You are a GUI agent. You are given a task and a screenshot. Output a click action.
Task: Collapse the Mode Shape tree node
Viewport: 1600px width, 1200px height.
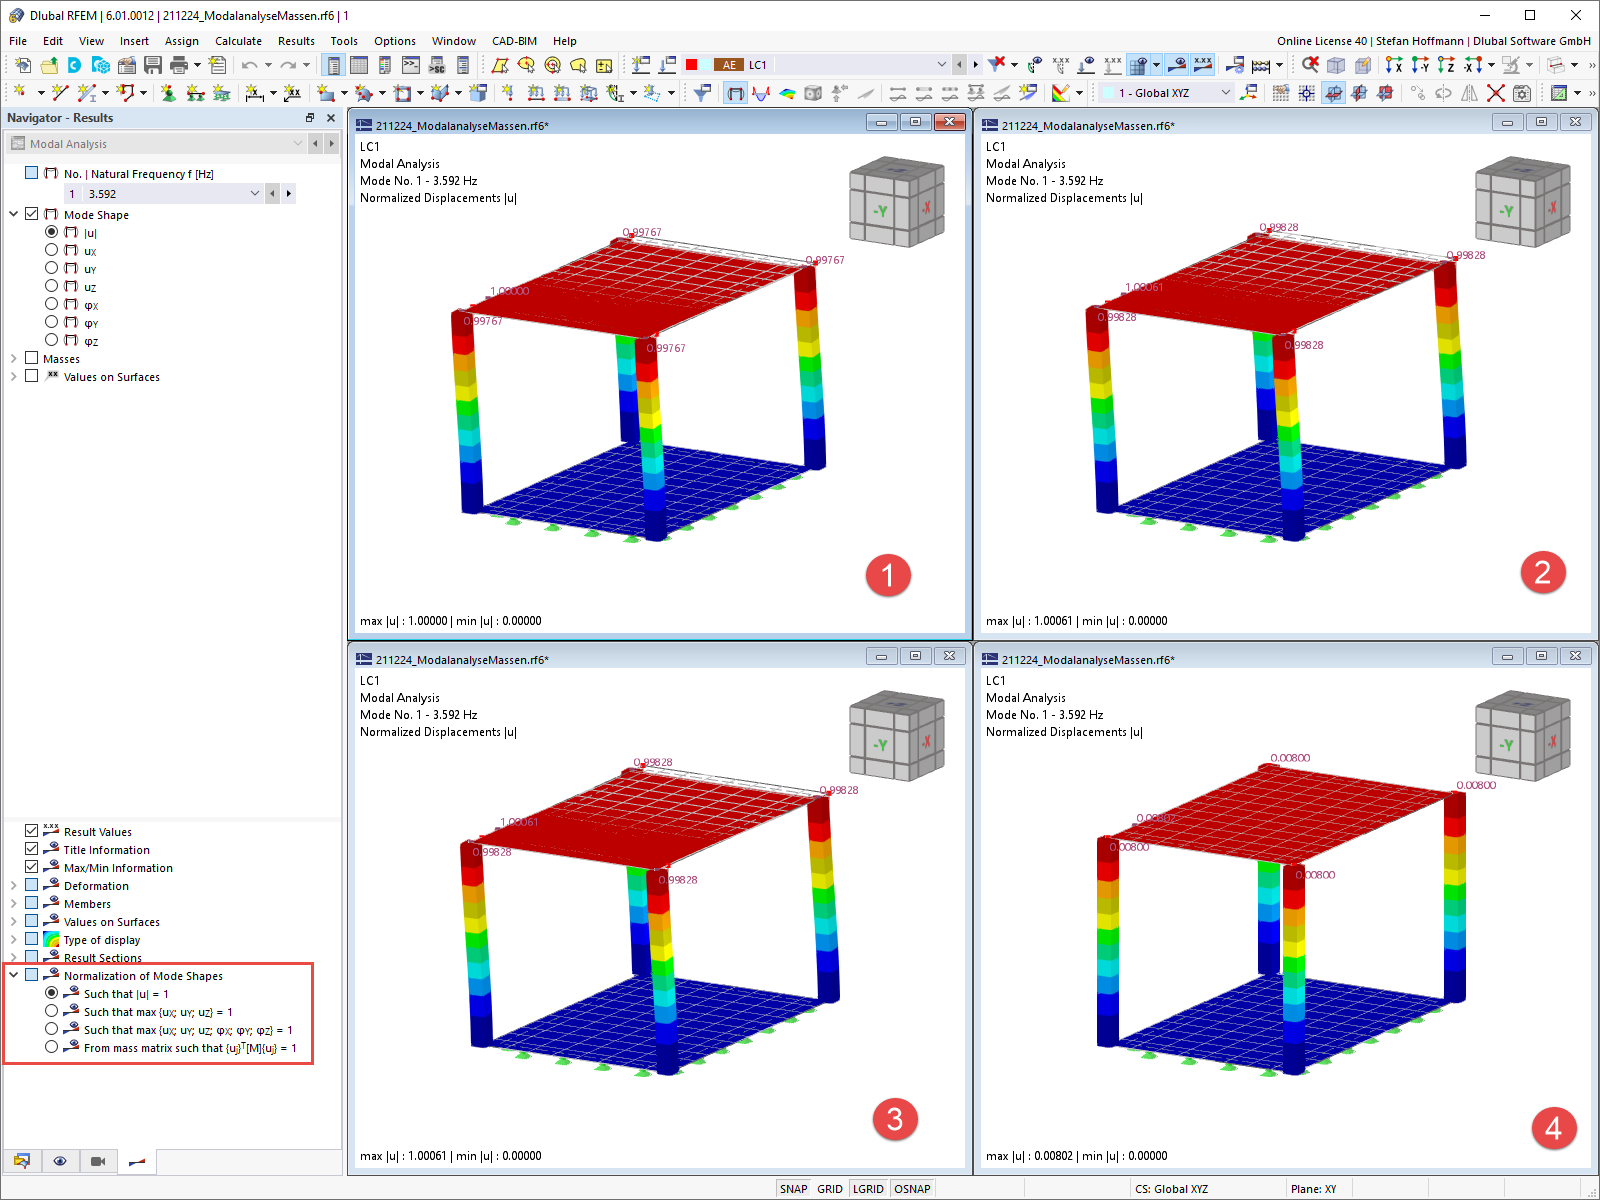click(x=13, y=214)
